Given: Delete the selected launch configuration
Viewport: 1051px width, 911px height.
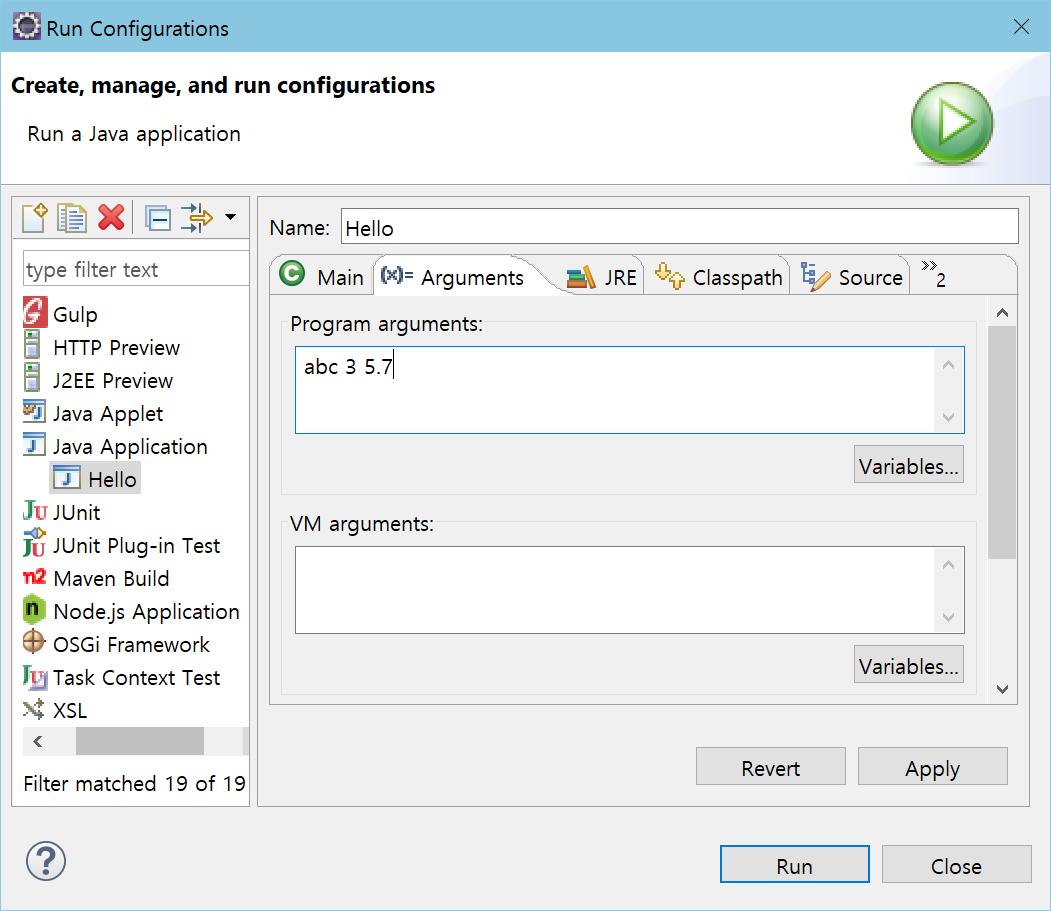Looking at the screenshot, I should point(111,217).
